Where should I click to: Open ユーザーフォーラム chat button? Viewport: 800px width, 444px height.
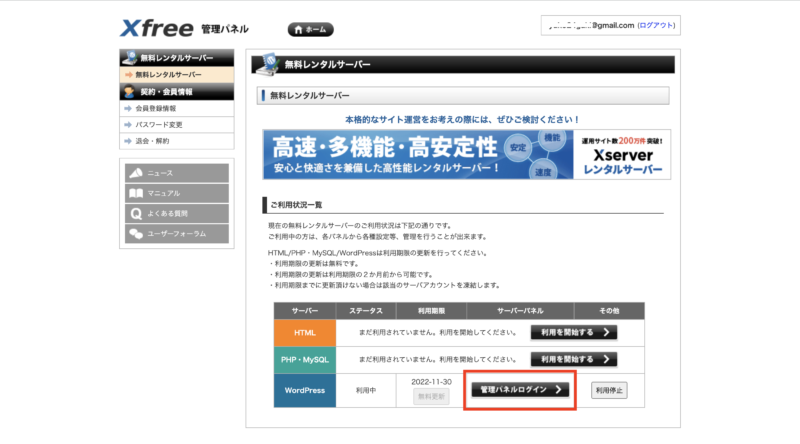(x=177, y=234)
